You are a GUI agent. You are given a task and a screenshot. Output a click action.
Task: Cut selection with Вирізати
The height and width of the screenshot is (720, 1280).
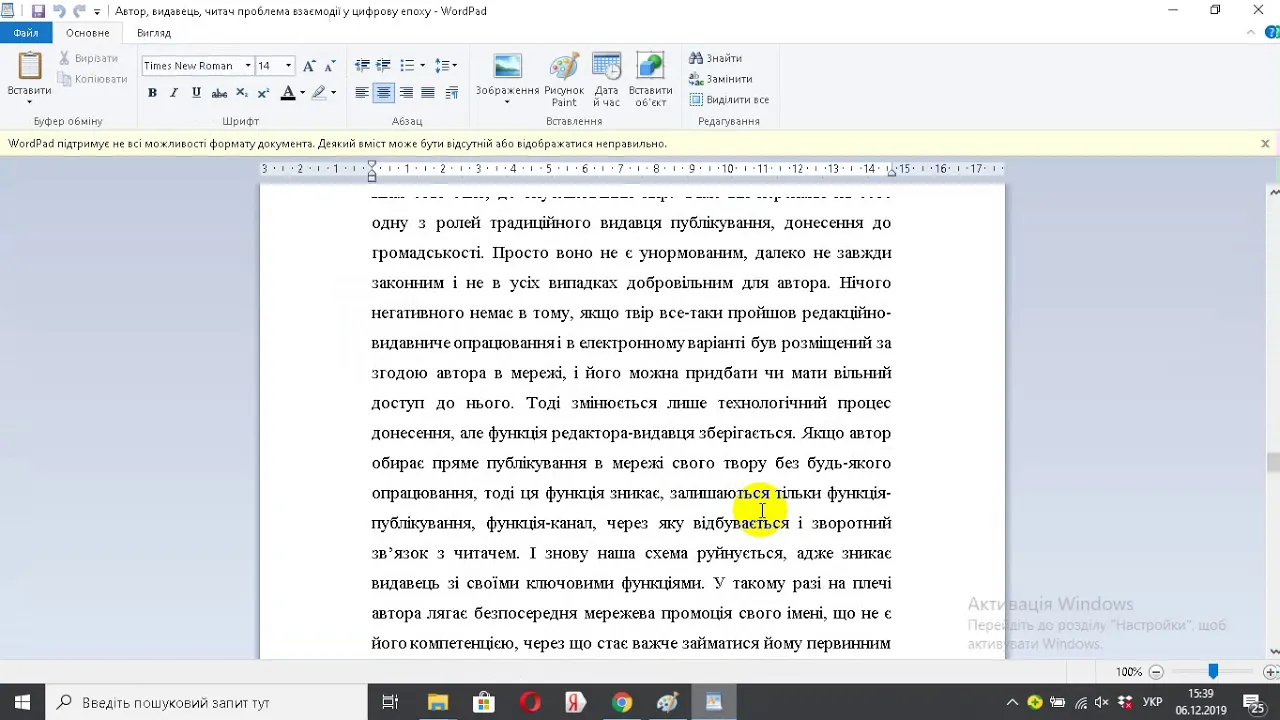click(x=88, y=59)
